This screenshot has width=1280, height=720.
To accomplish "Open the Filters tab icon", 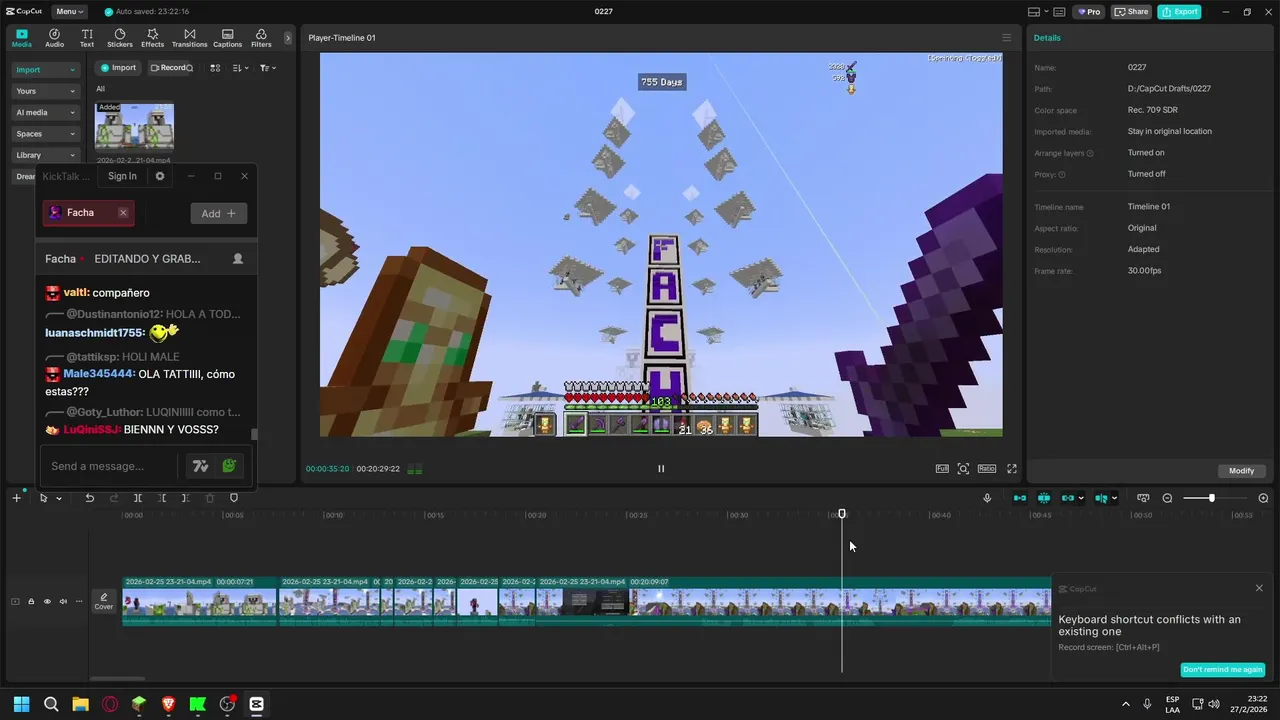I will (x=261, y=38).
